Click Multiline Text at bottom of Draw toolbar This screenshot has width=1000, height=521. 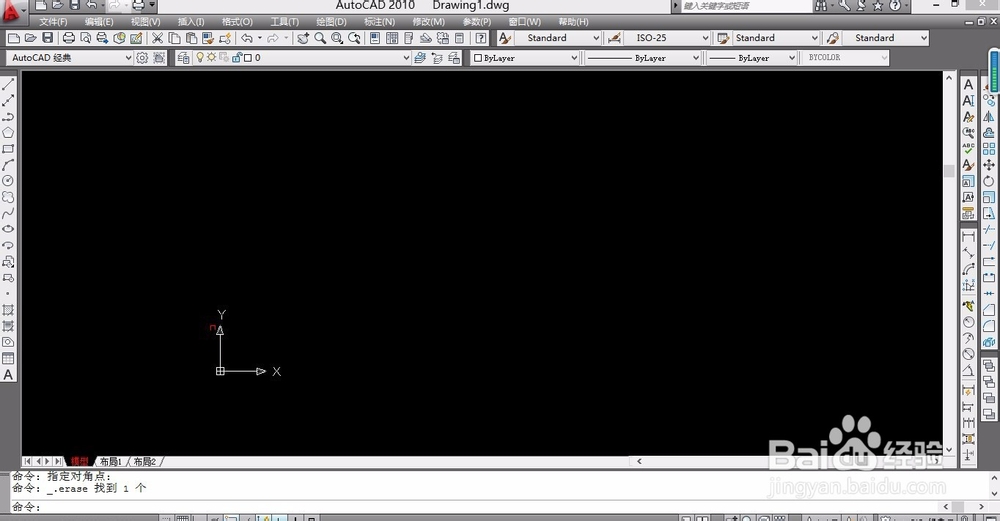click(x=8, y=375)
